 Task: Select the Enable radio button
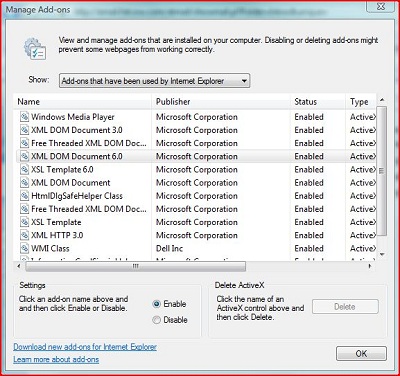(x=156, y=304)
